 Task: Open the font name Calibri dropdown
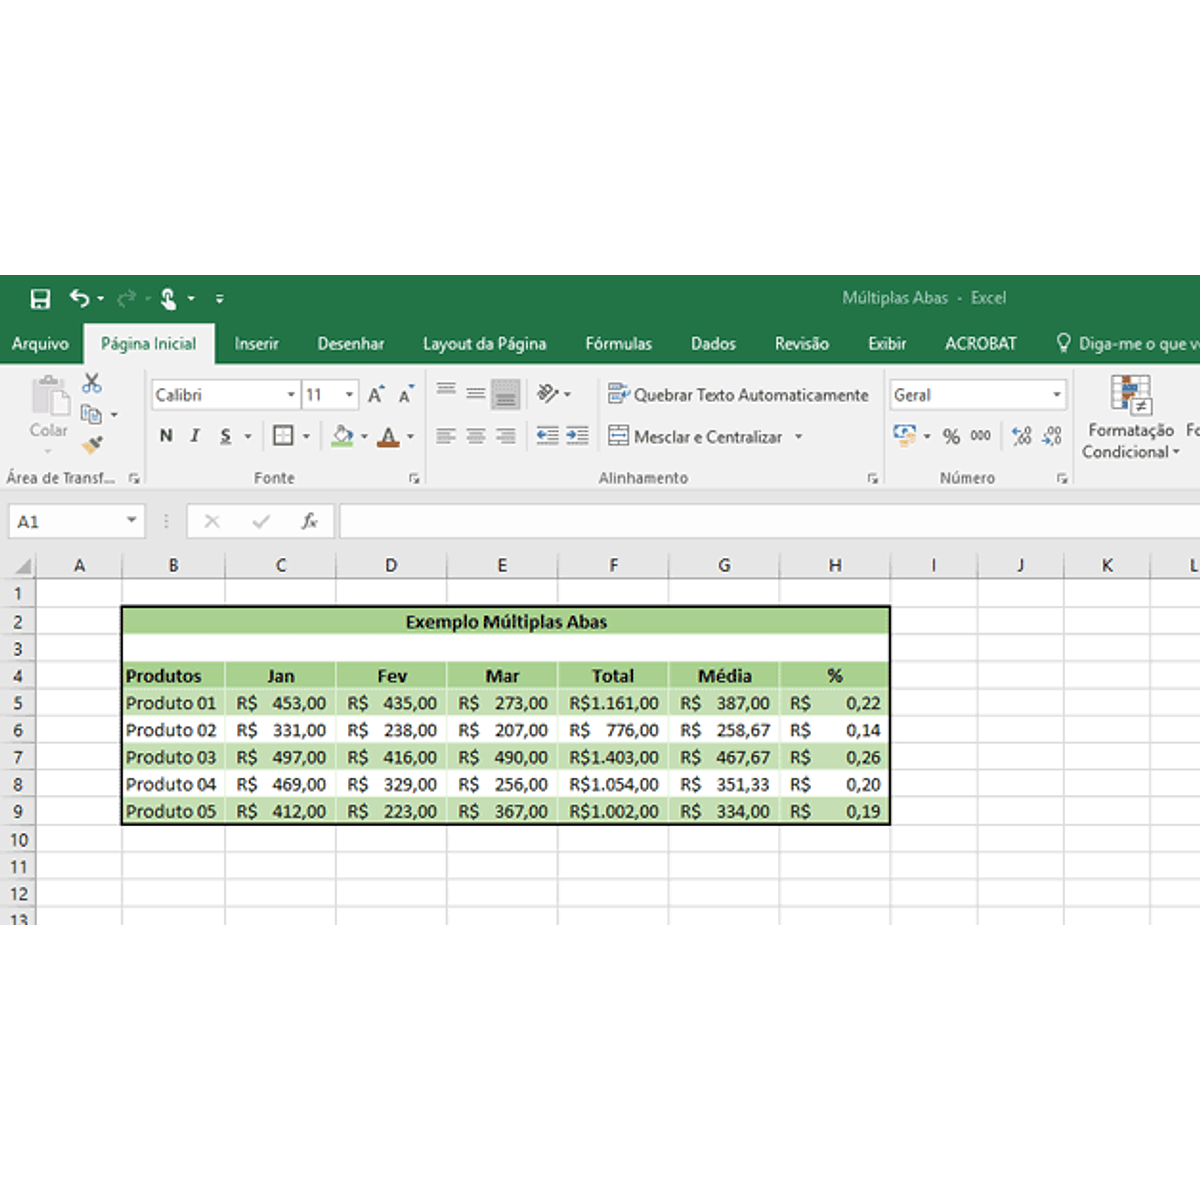[x=289, y=394]
